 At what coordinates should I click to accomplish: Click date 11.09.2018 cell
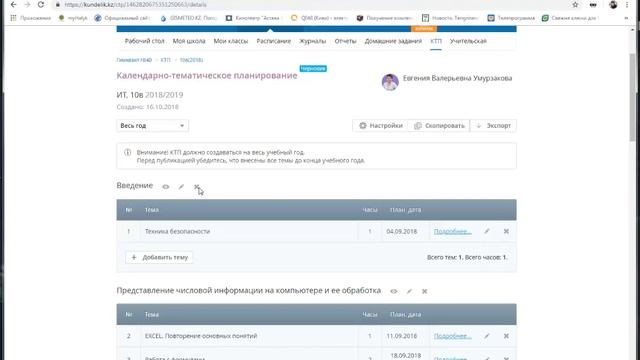coord(402,336)
